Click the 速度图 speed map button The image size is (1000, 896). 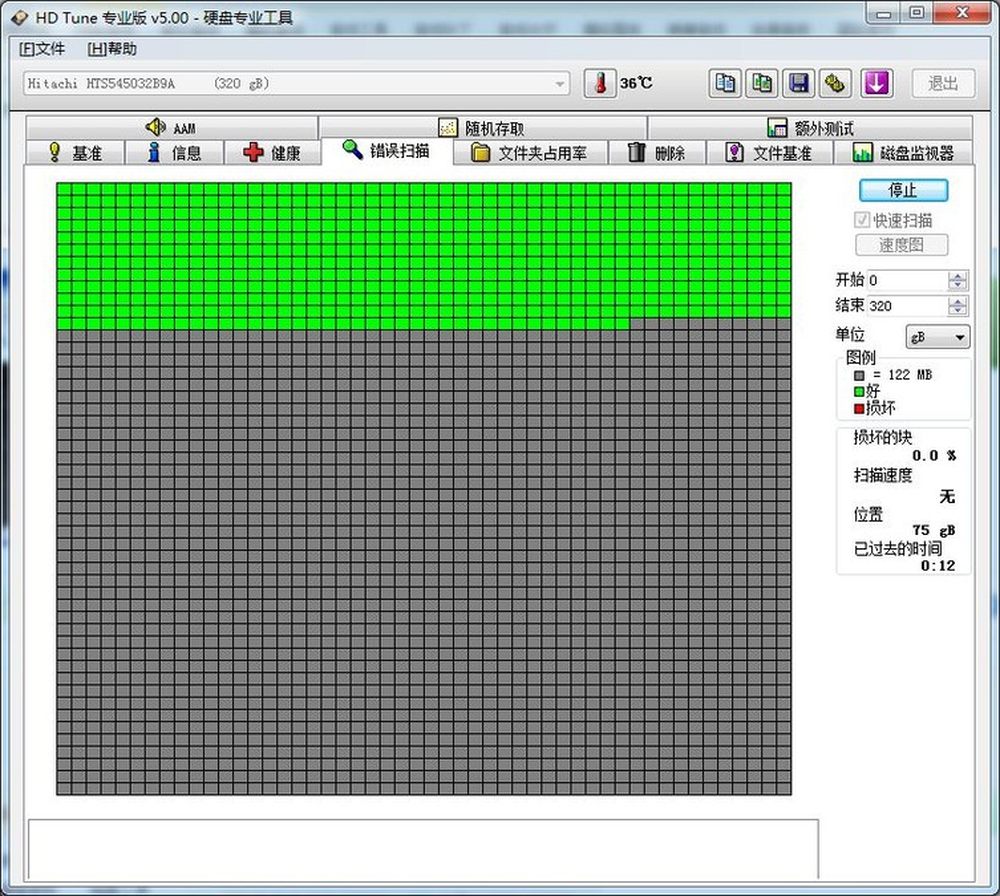pos(901,245)
